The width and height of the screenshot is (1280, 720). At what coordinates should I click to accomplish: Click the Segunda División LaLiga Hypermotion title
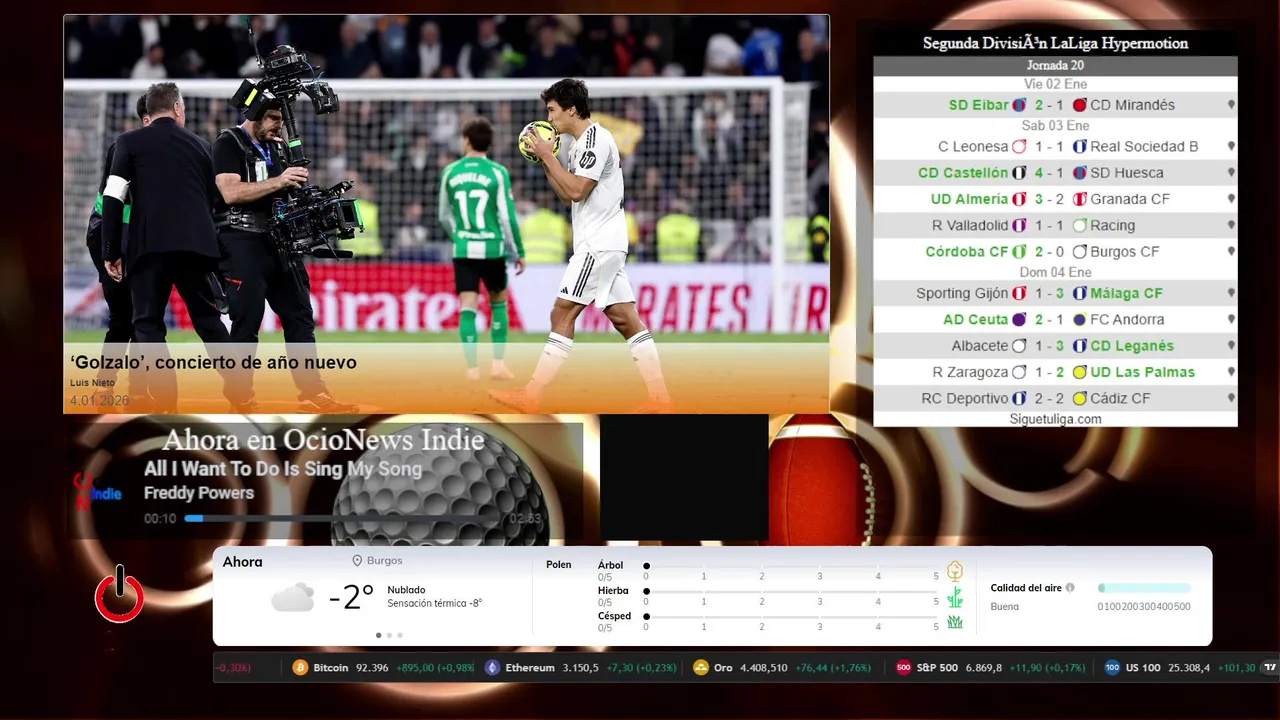point(1055,43)
